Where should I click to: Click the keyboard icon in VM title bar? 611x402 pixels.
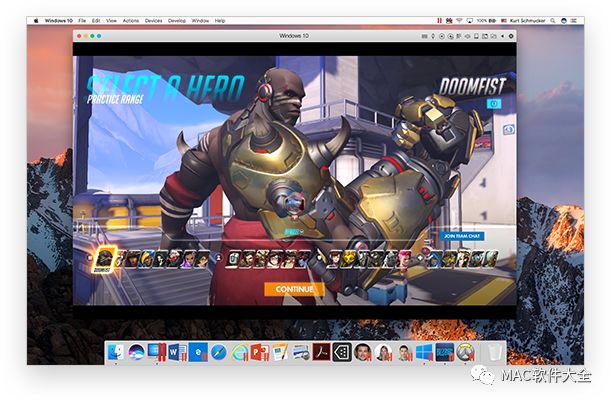[424, 36]
